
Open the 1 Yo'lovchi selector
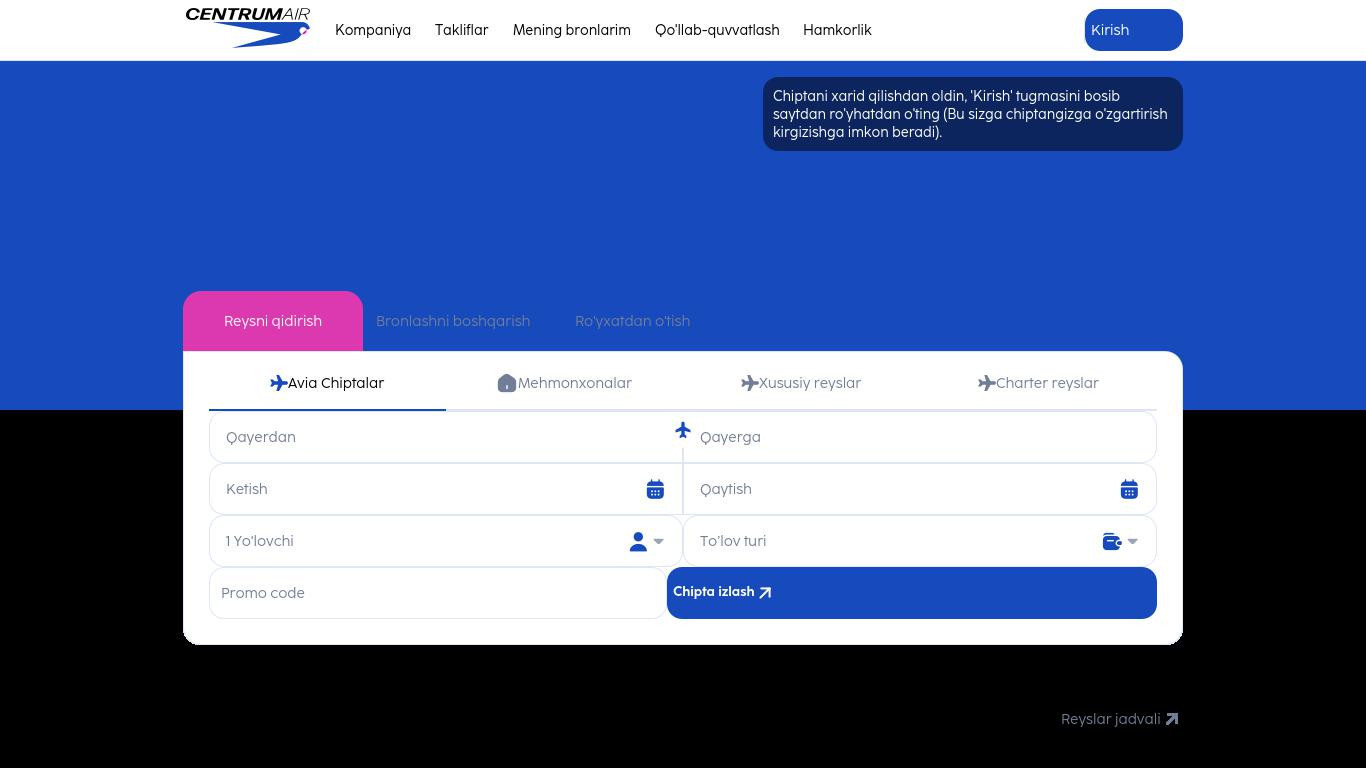(446, 541)
